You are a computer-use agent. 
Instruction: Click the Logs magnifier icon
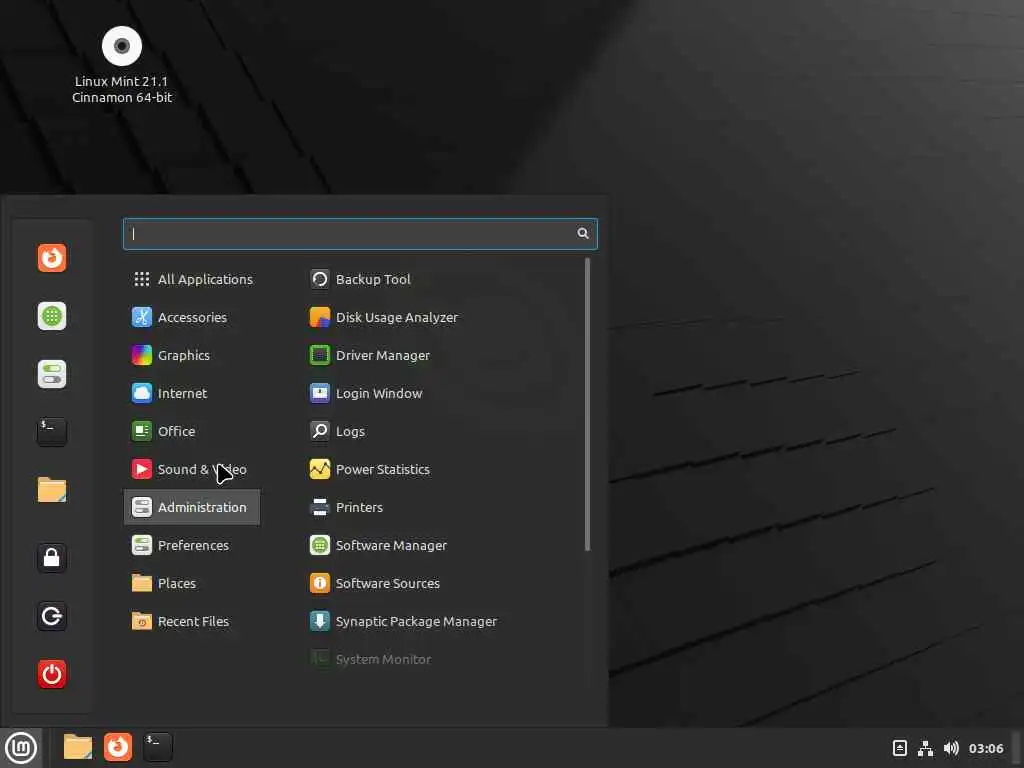(x=319, y=431)
